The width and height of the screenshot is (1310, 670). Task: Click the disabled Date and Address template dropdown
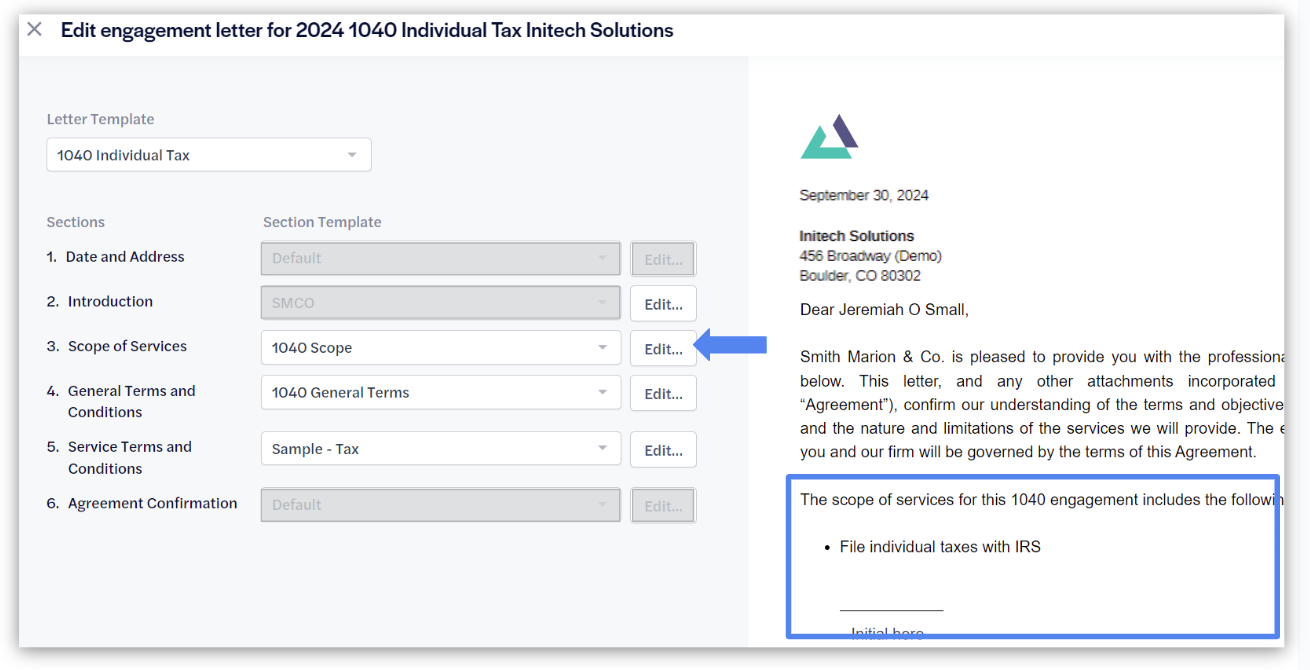441,258
